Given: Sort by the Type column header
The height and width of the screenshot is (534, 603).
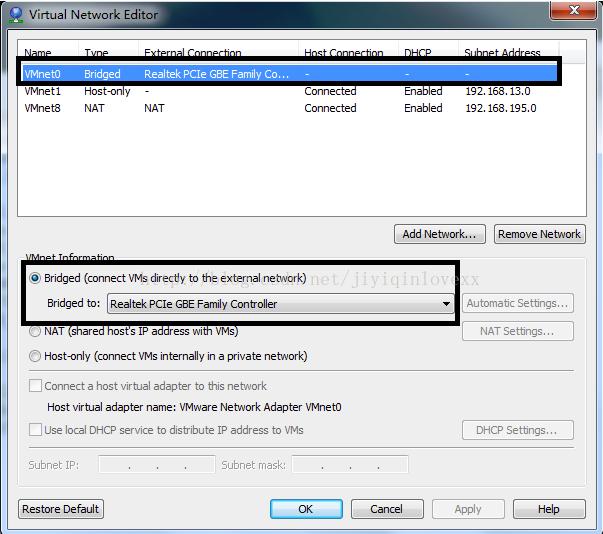Looking at the screenshot, I should click(x=108, y=52).
